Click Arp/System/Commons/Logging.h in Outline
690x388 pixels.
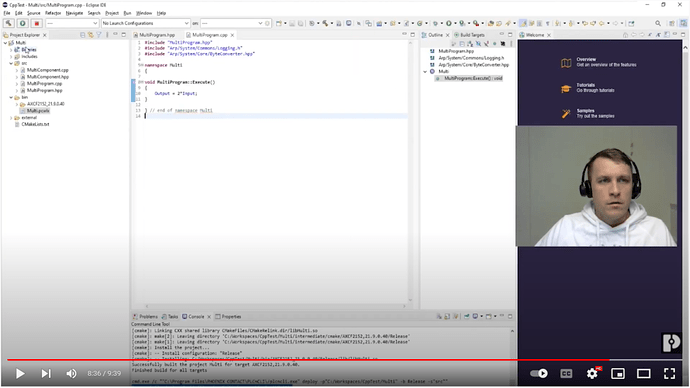click(x=471, y=58)
